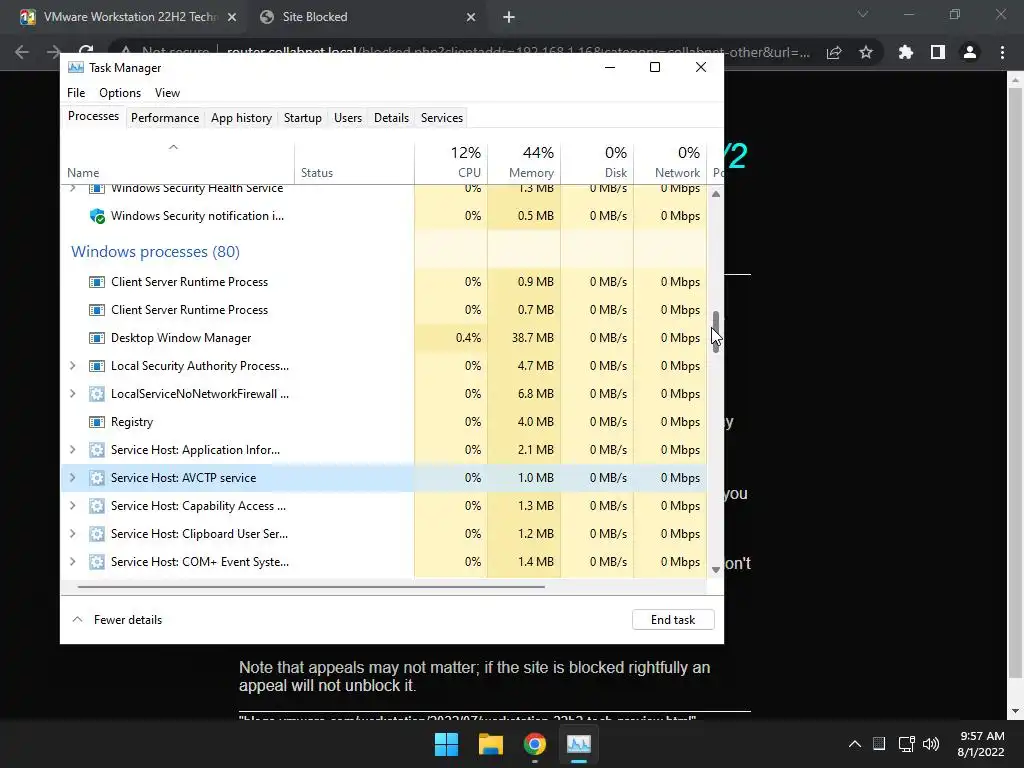Switch to the Startup tab
The image size is (1024, 768).
click(x=302, y=118)
